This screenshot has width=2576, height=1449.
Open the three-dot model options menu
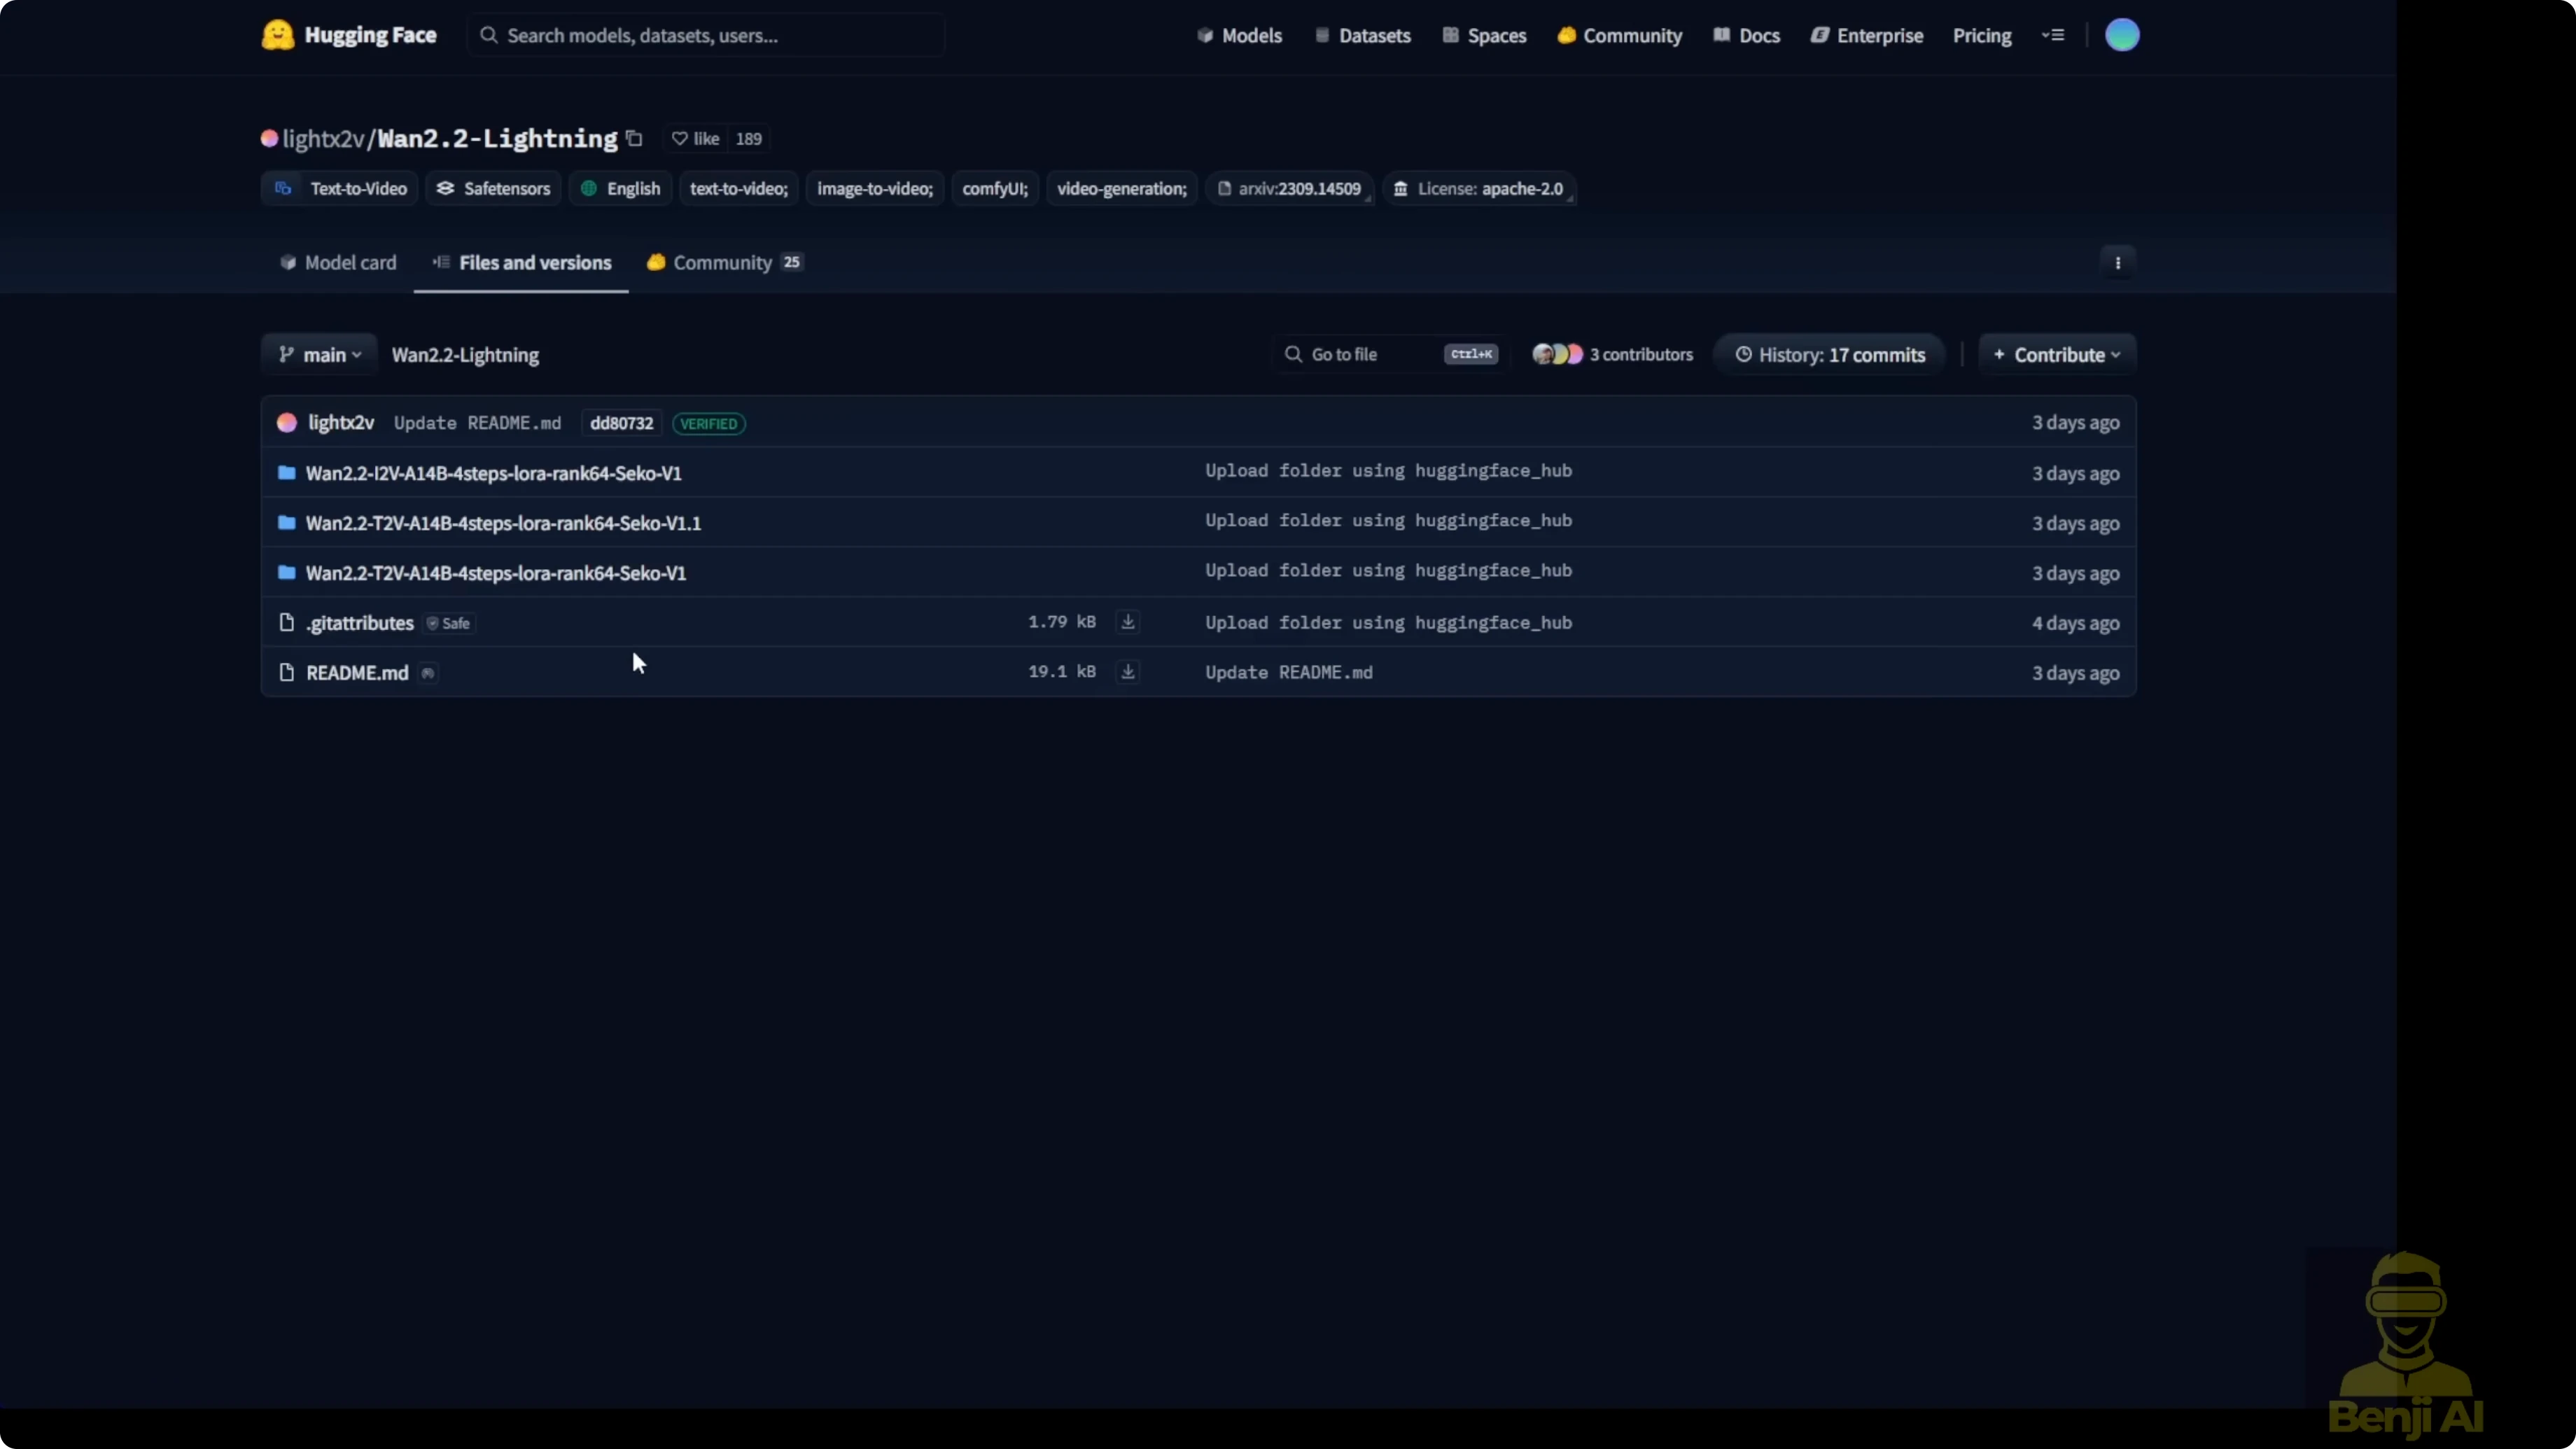pyautogui.click(x=2117, y=263)
